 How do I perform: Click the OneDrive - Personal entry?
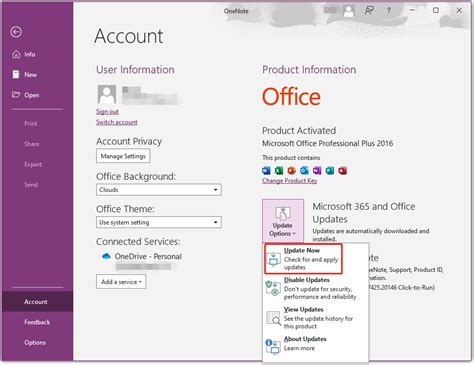pos(148,256)
